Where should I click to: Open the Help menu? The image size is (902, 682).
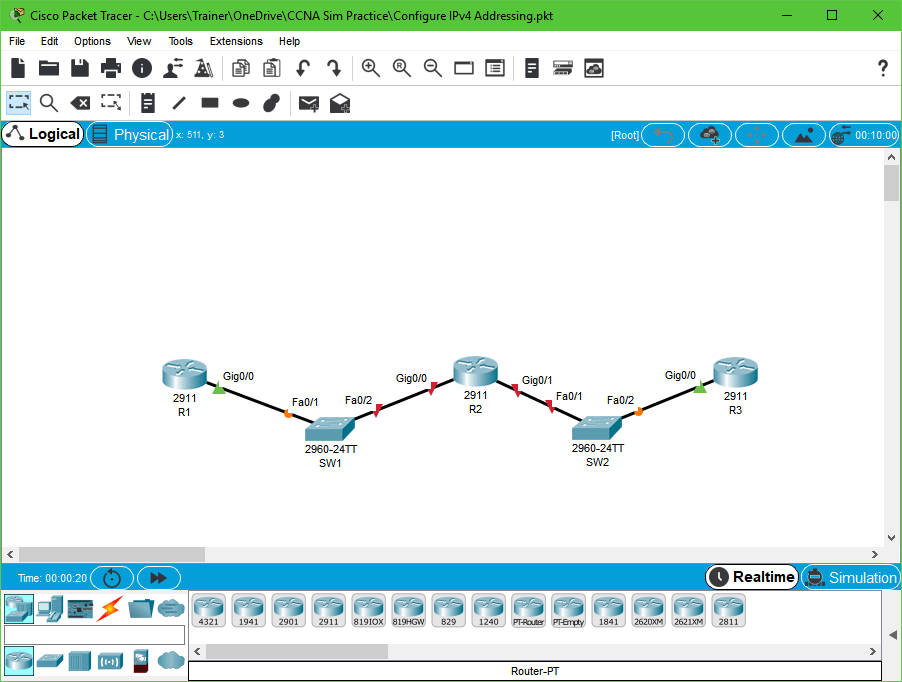[x=289, y=41]
